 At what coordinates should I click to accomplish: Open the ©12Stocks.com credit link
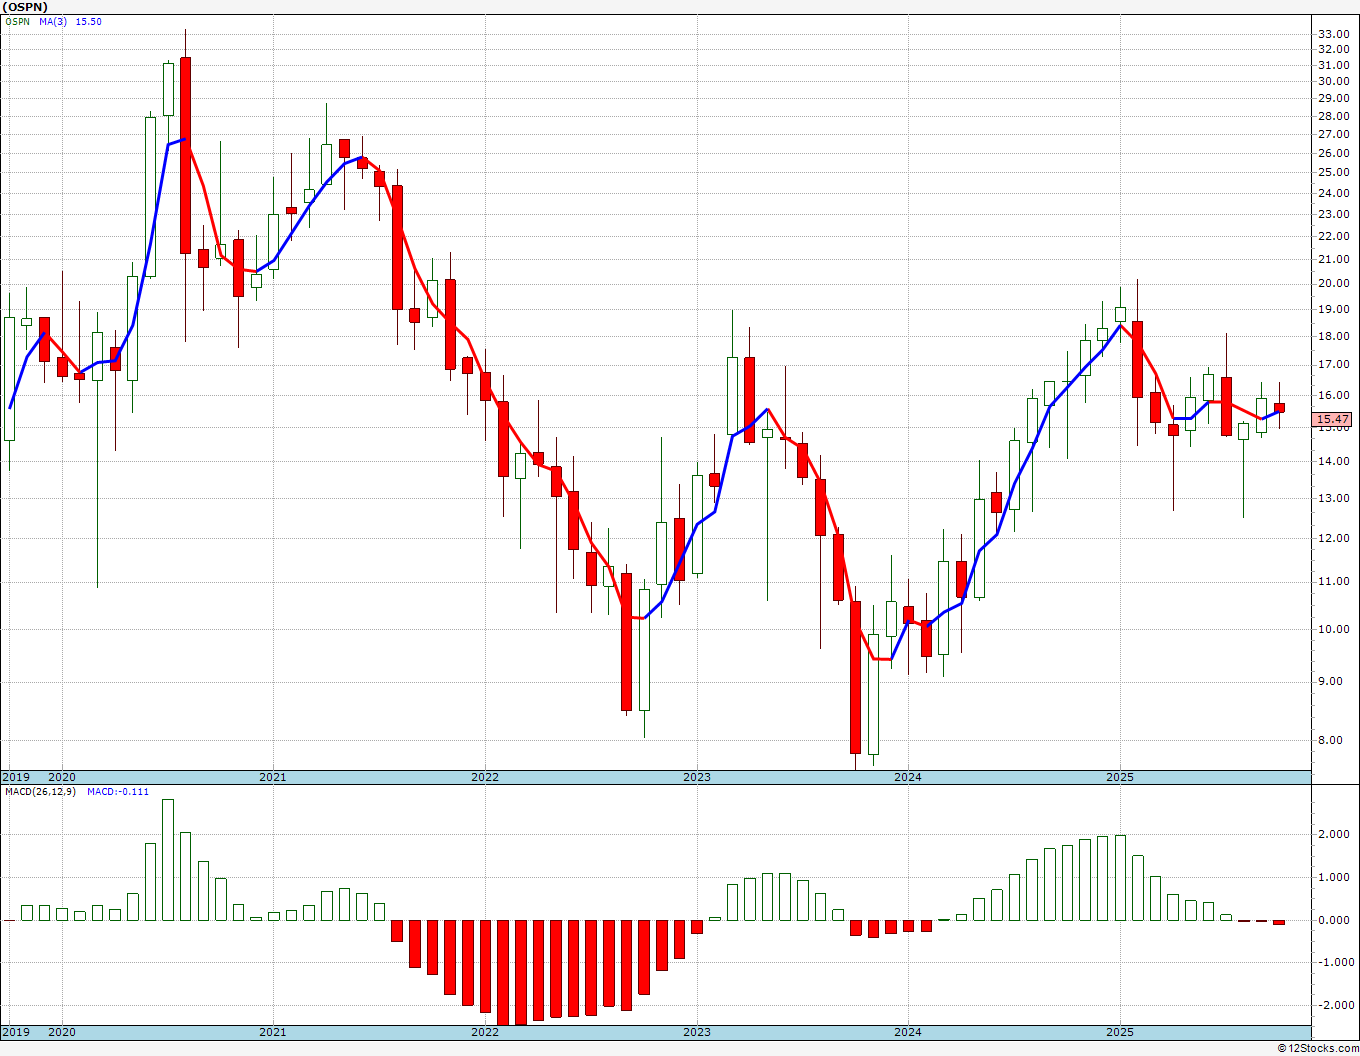pos(1318,1048)
